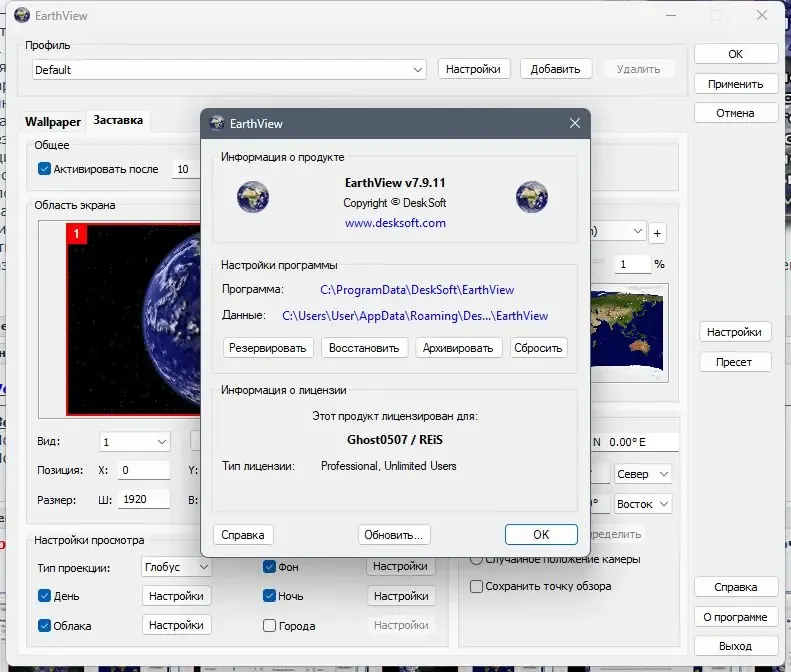Expand the Default profile dropdown

230,70
